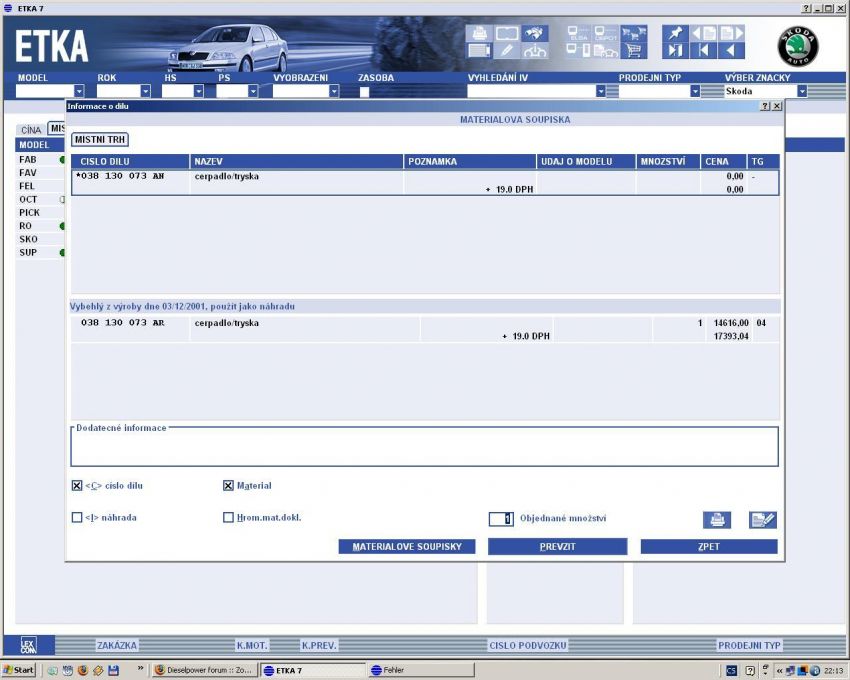Select the CÍNA tab behind dialog

click(31, 130)
